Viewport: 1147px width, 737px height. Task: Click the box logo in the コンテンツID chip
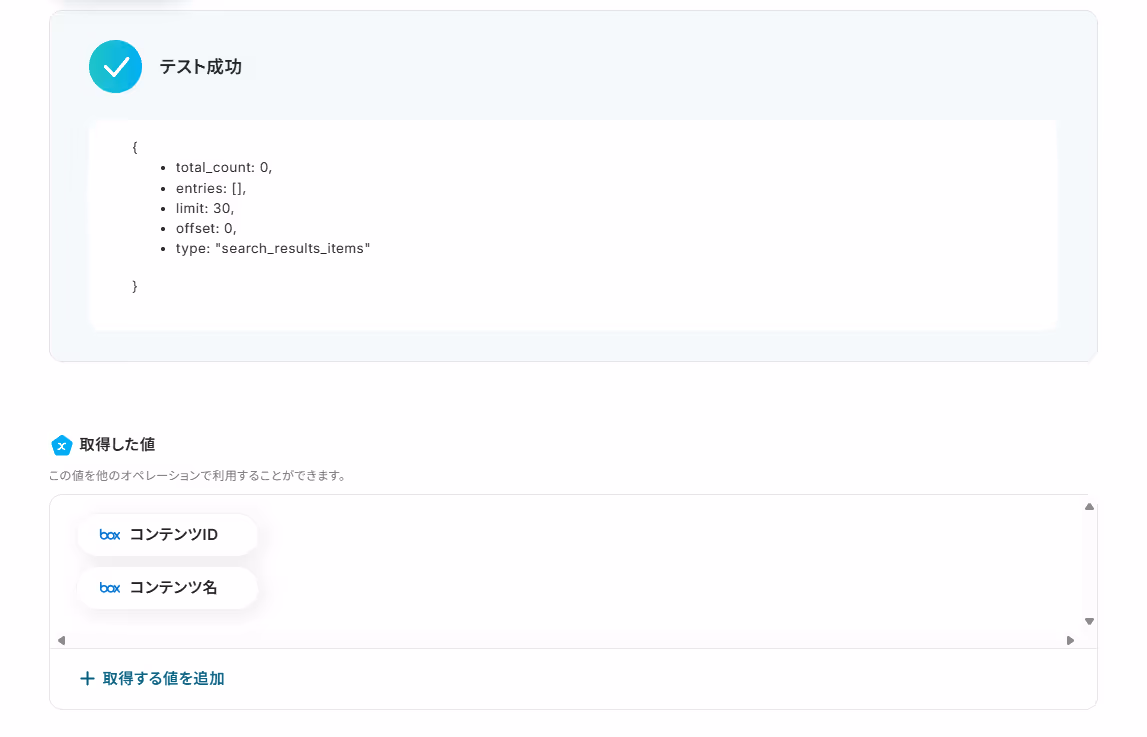pos(110,535)
